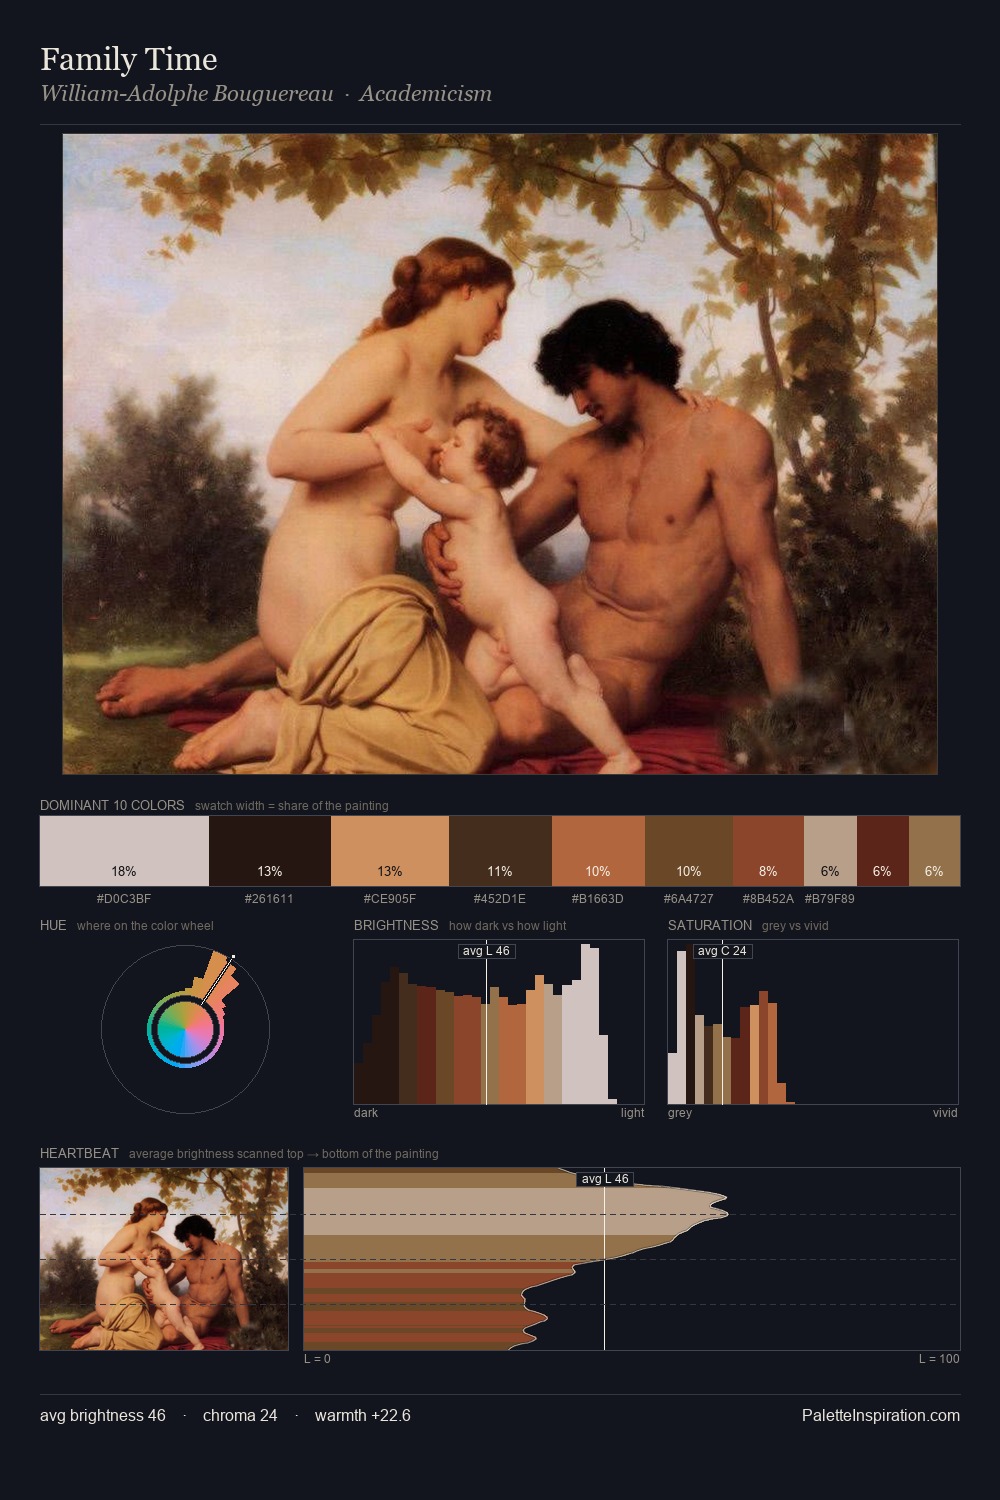Click the 11% share label

coord(500,871)
